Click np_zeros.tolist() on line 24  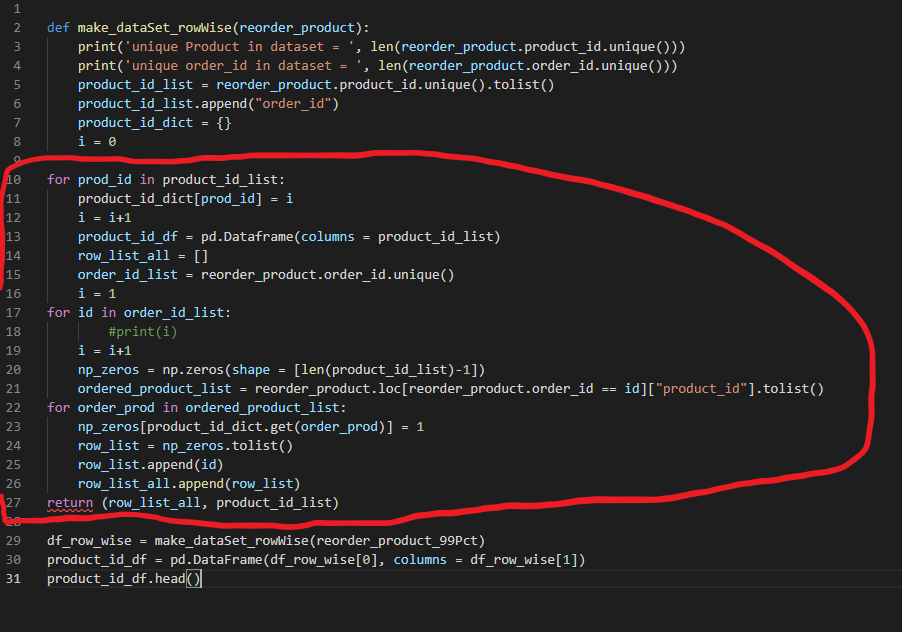click(x=227, y=445)
